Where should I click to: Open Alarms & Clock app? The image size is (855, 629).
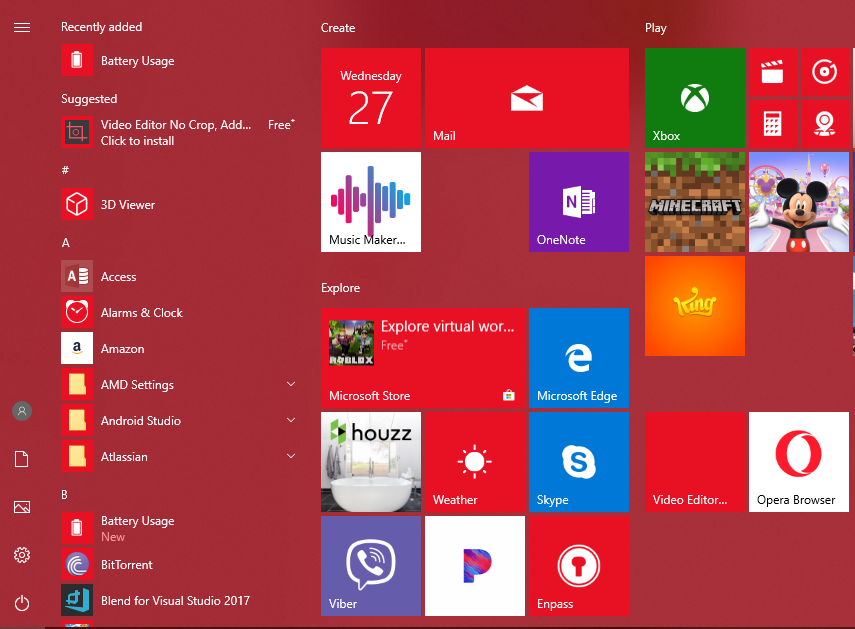[180, 312]
